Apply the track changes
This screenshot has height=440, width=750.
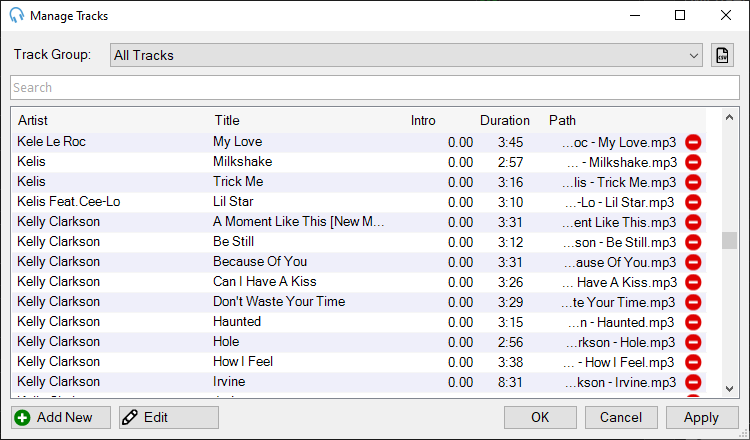702,418
